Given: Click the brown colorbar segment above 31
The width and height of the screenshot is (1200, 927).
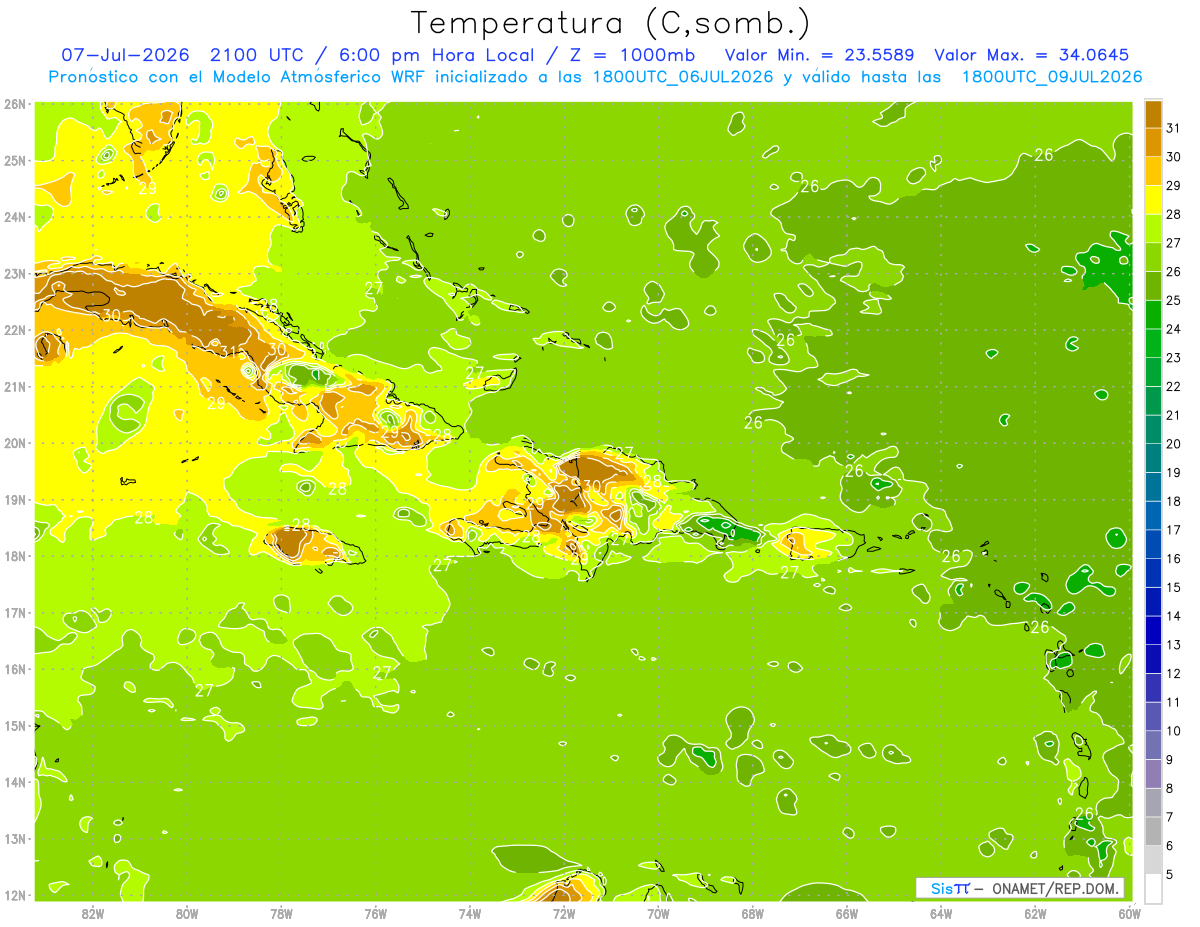Looking at the screenshot, I should (1153, 113).
